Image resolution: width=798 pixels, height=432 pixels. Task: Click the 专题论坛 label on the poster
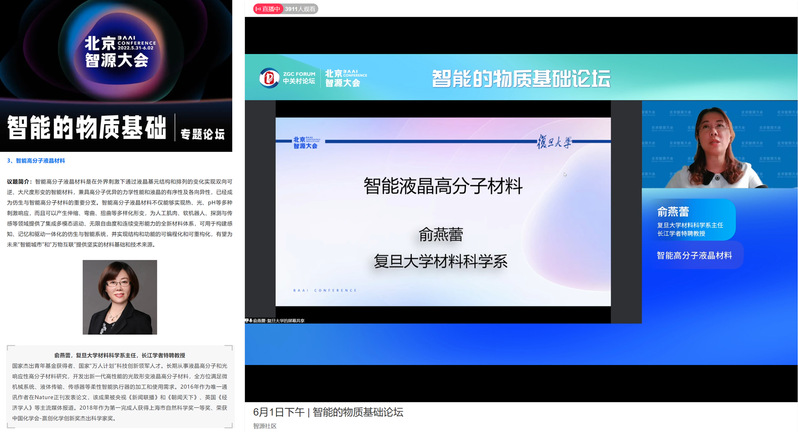click(202, 133)
